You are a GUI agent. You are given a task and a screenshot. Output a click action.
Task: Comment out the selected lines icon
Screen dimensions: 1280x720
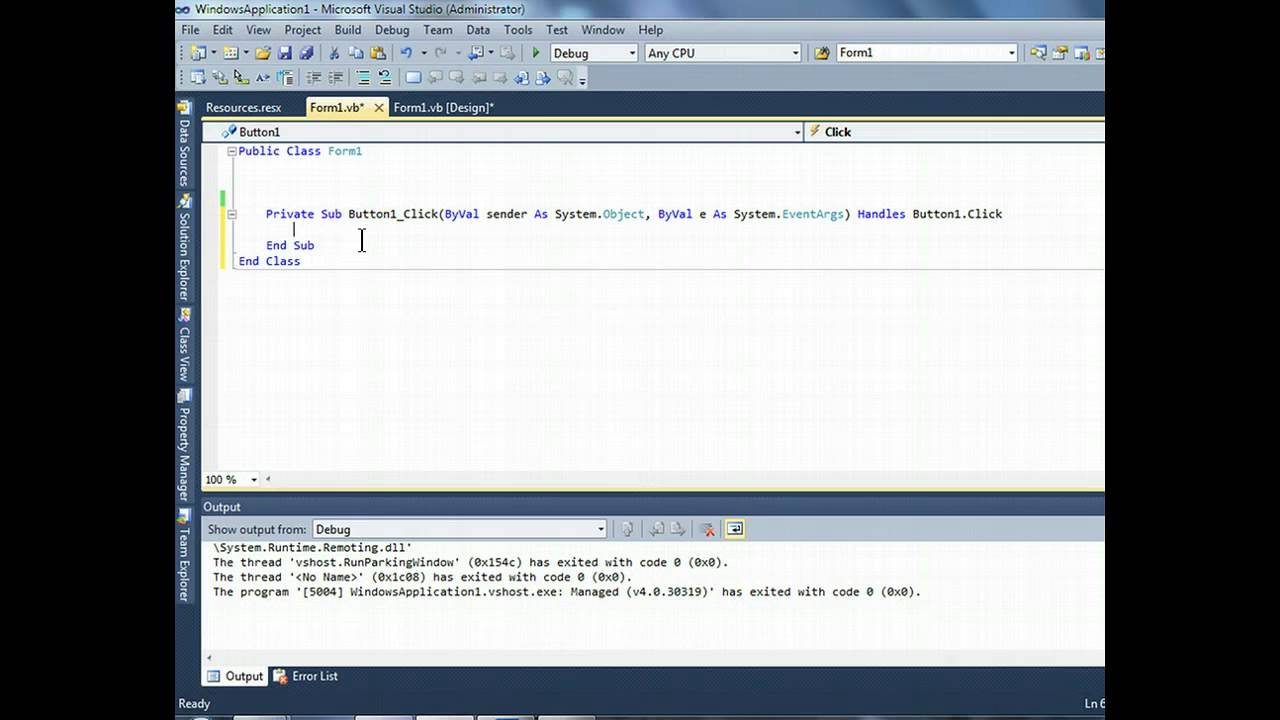tap(363, 77)
